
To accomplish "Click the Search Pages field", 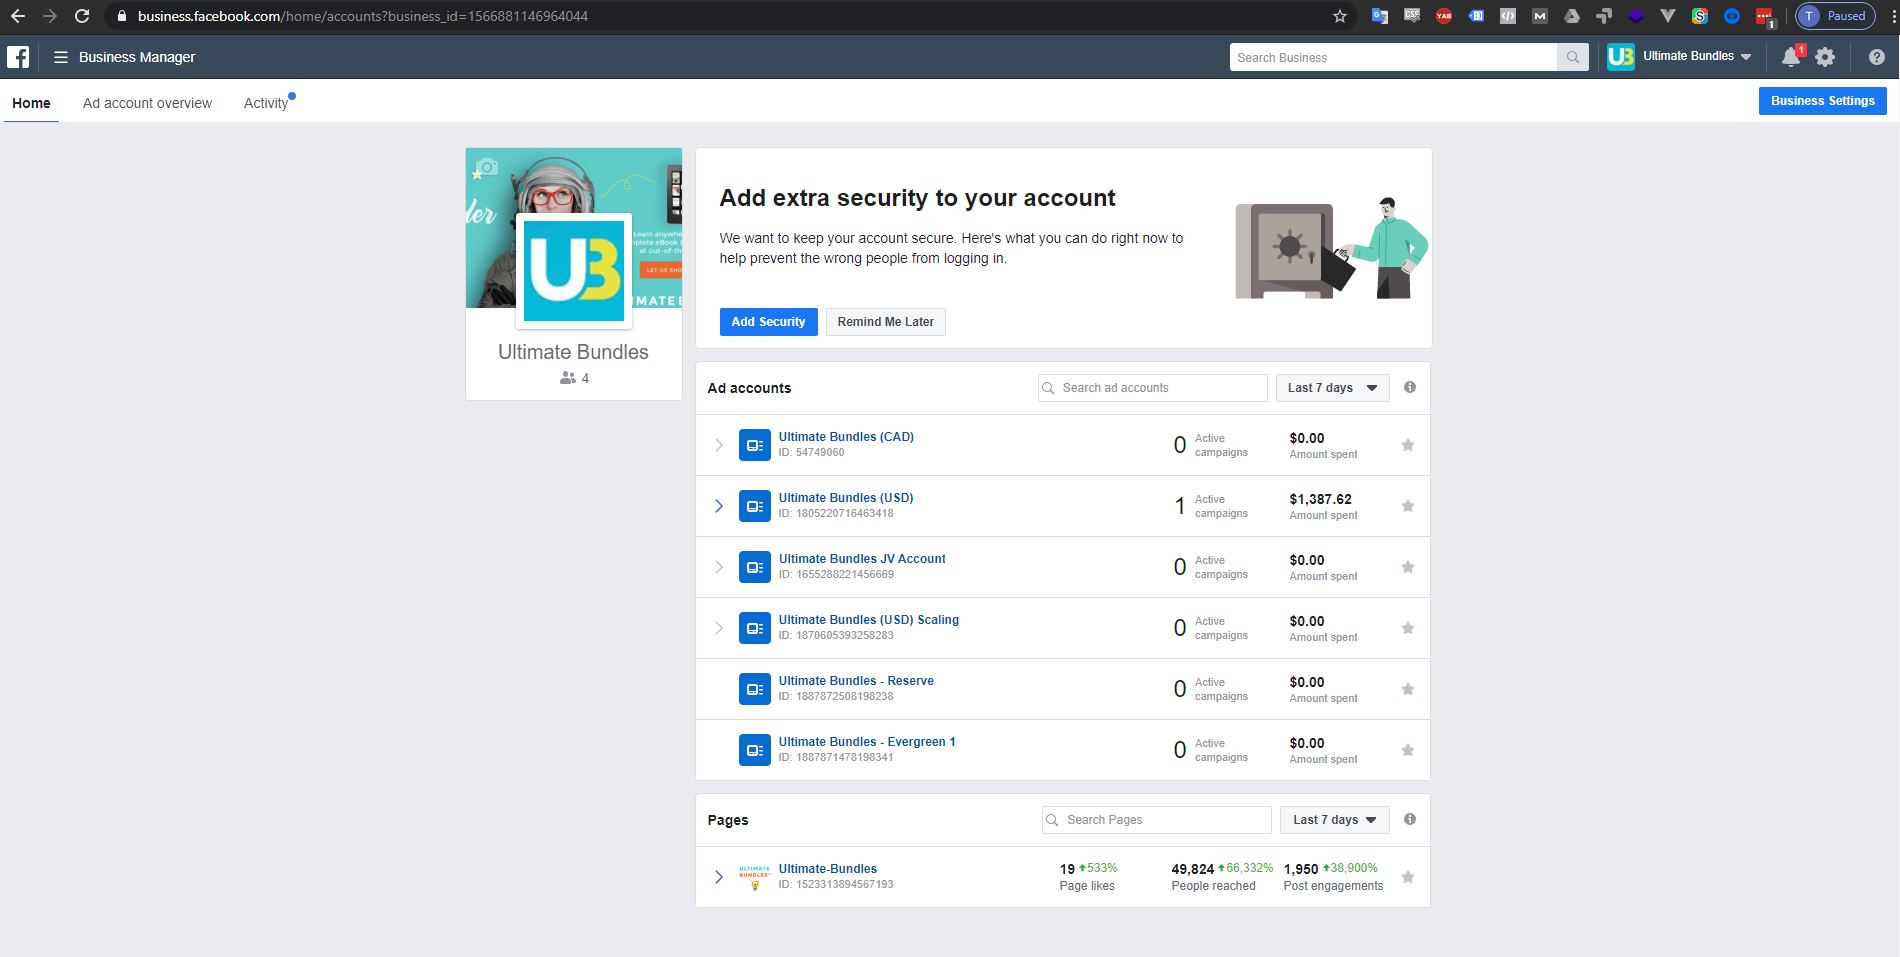I will [1156, 820].
